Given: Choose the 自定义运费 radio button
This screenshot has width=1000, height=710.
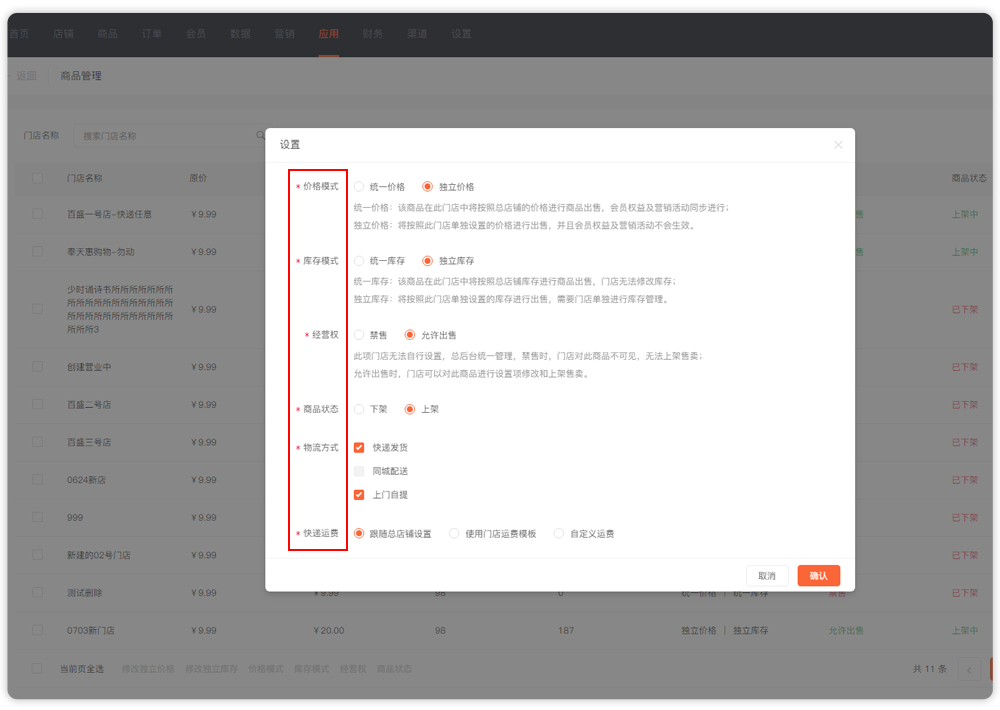Looking at the screenshot, I should click(559, 534).
